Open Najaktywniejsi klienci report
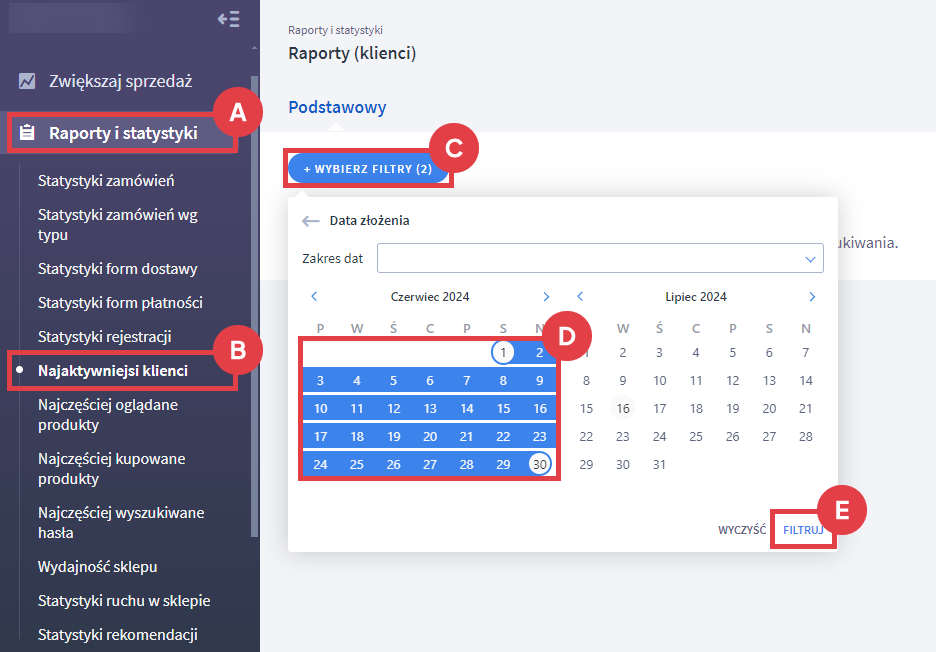 112,371
